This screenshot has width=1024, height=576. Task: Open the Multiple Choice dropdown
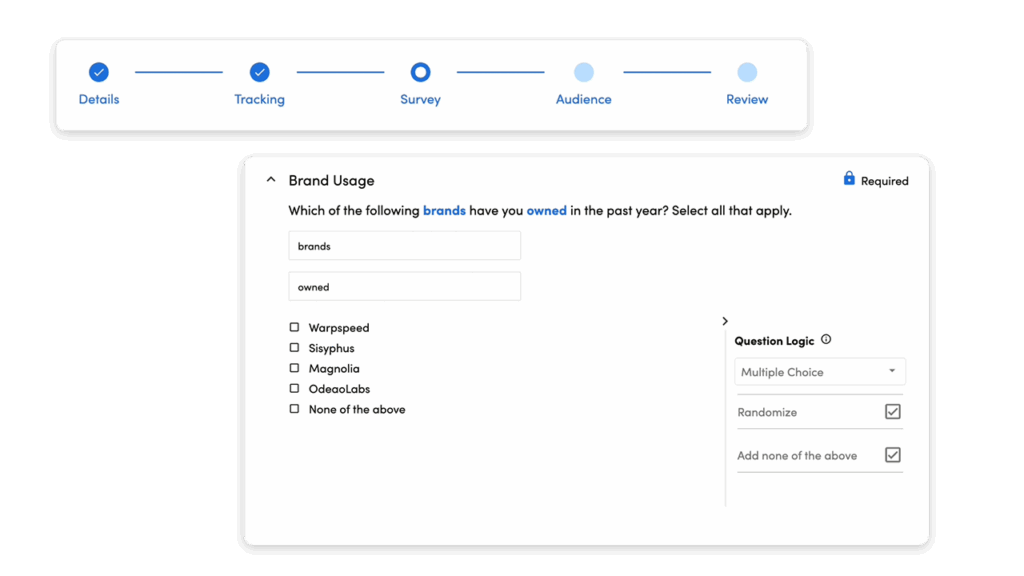820,372
